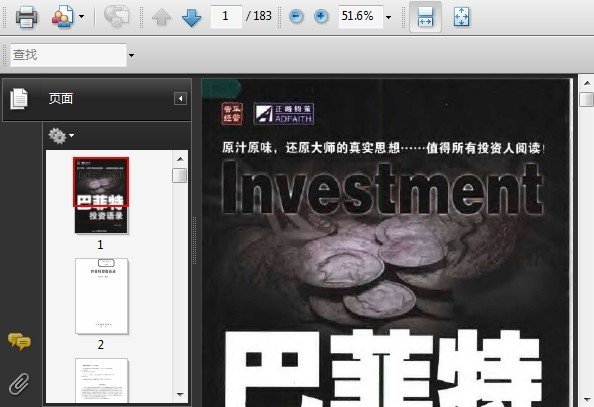The width and height of the screenshot is (594, 407).
Task: Click the 'Investment' title on the cover
Action: coord(382,188)
